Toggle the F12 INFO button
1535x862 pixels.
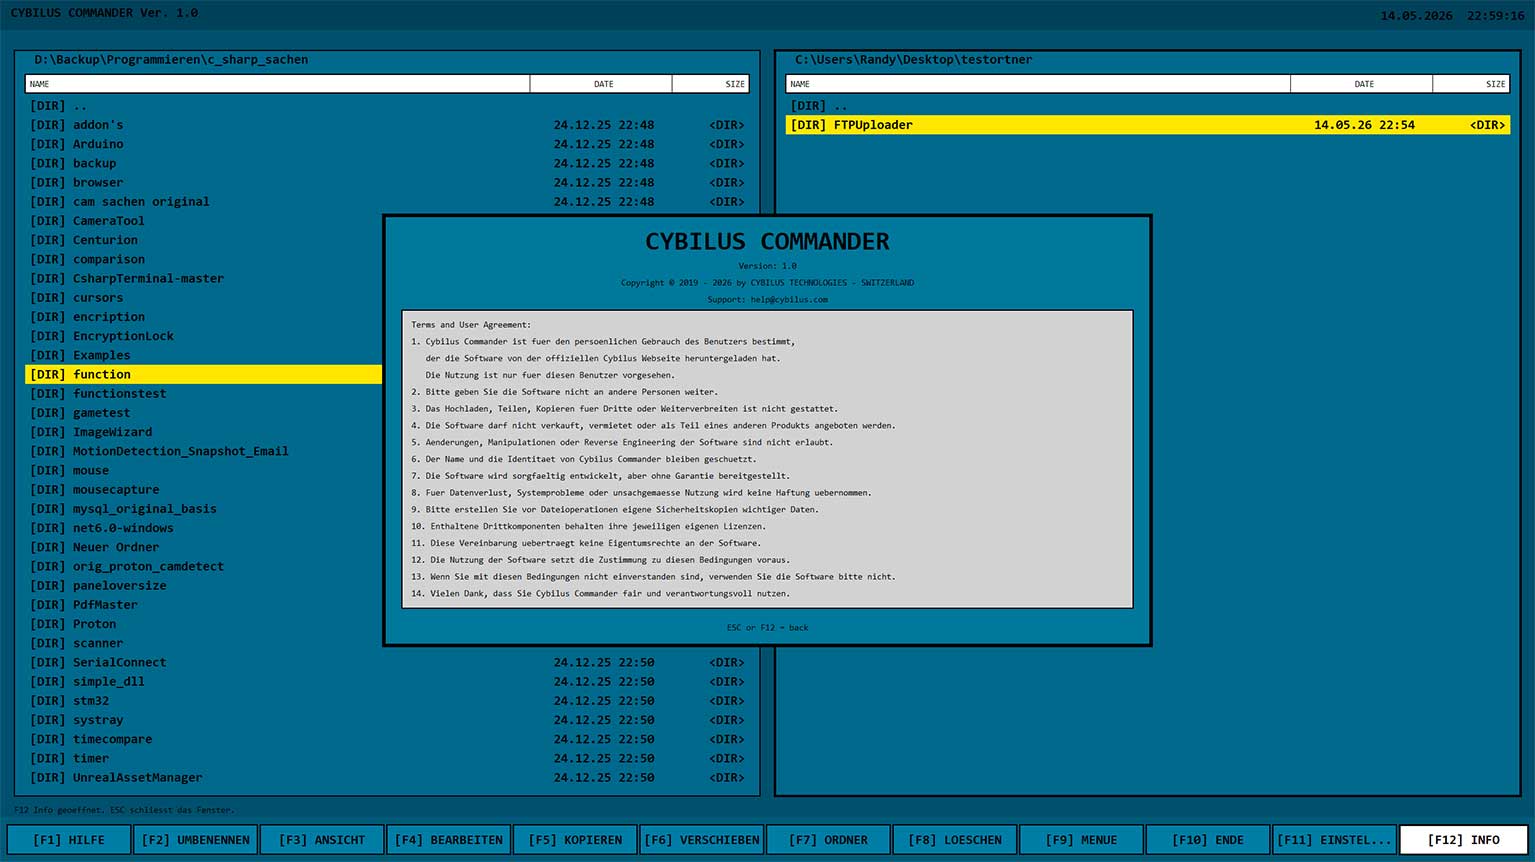tap(1463, 840)
